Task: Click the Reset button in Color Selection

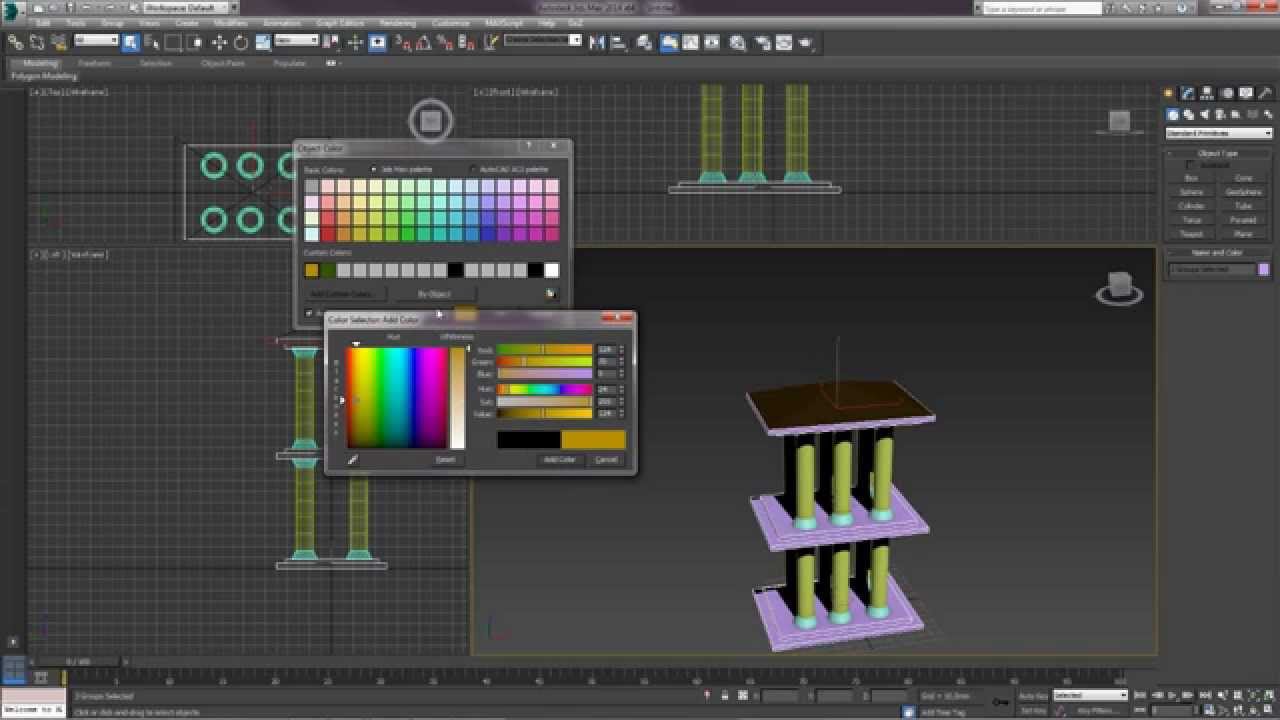Action: (445, 459)
